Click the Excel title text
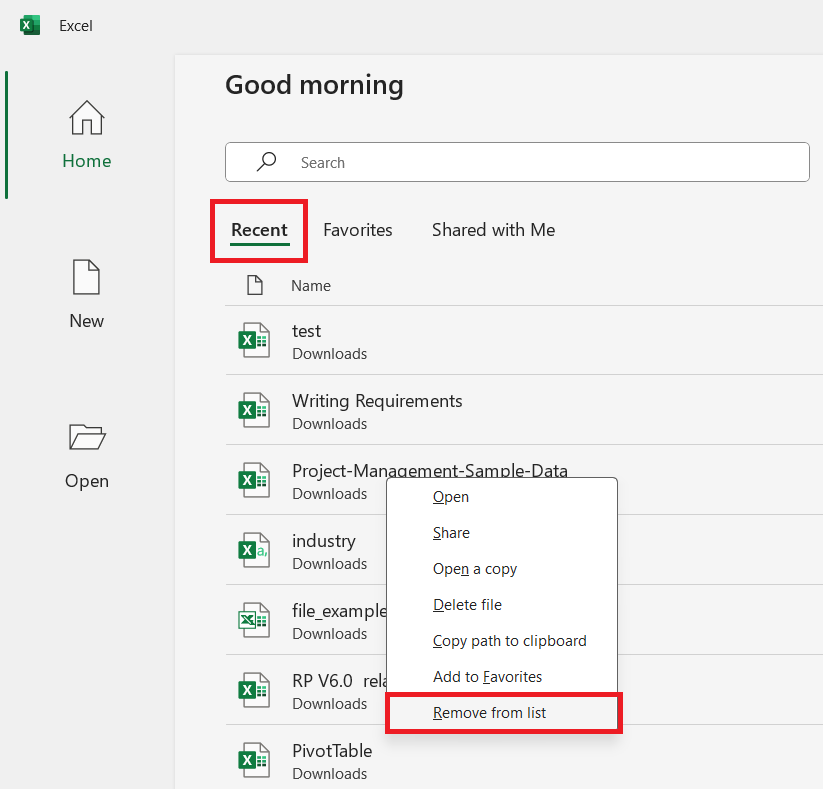Image resolution: width=823 pixels, height=789 pixels. pos(76,26)
